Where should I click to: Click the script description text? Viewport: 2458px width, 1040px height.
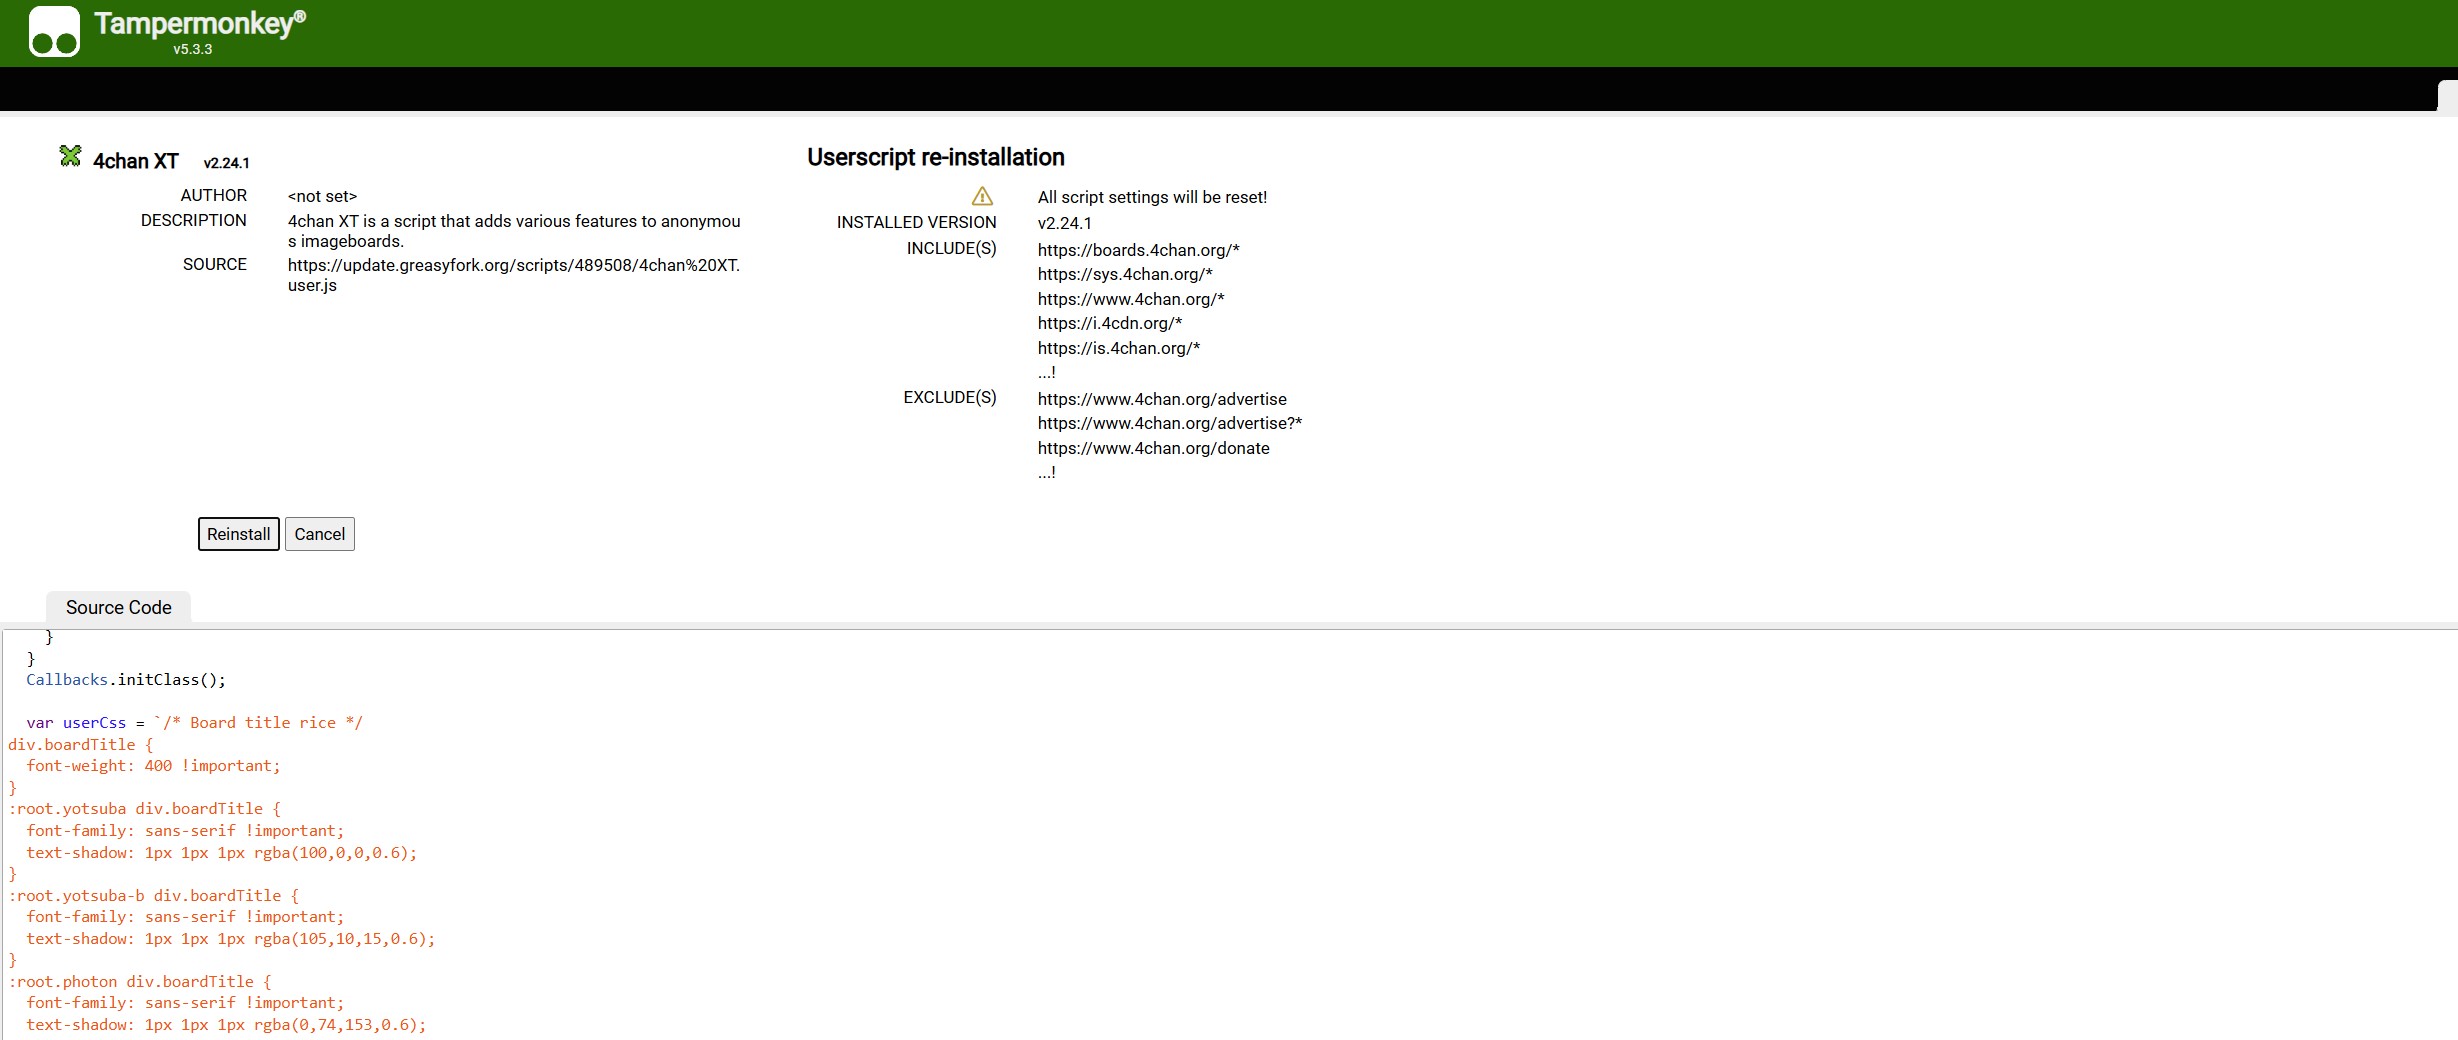(x=514, y=231)
